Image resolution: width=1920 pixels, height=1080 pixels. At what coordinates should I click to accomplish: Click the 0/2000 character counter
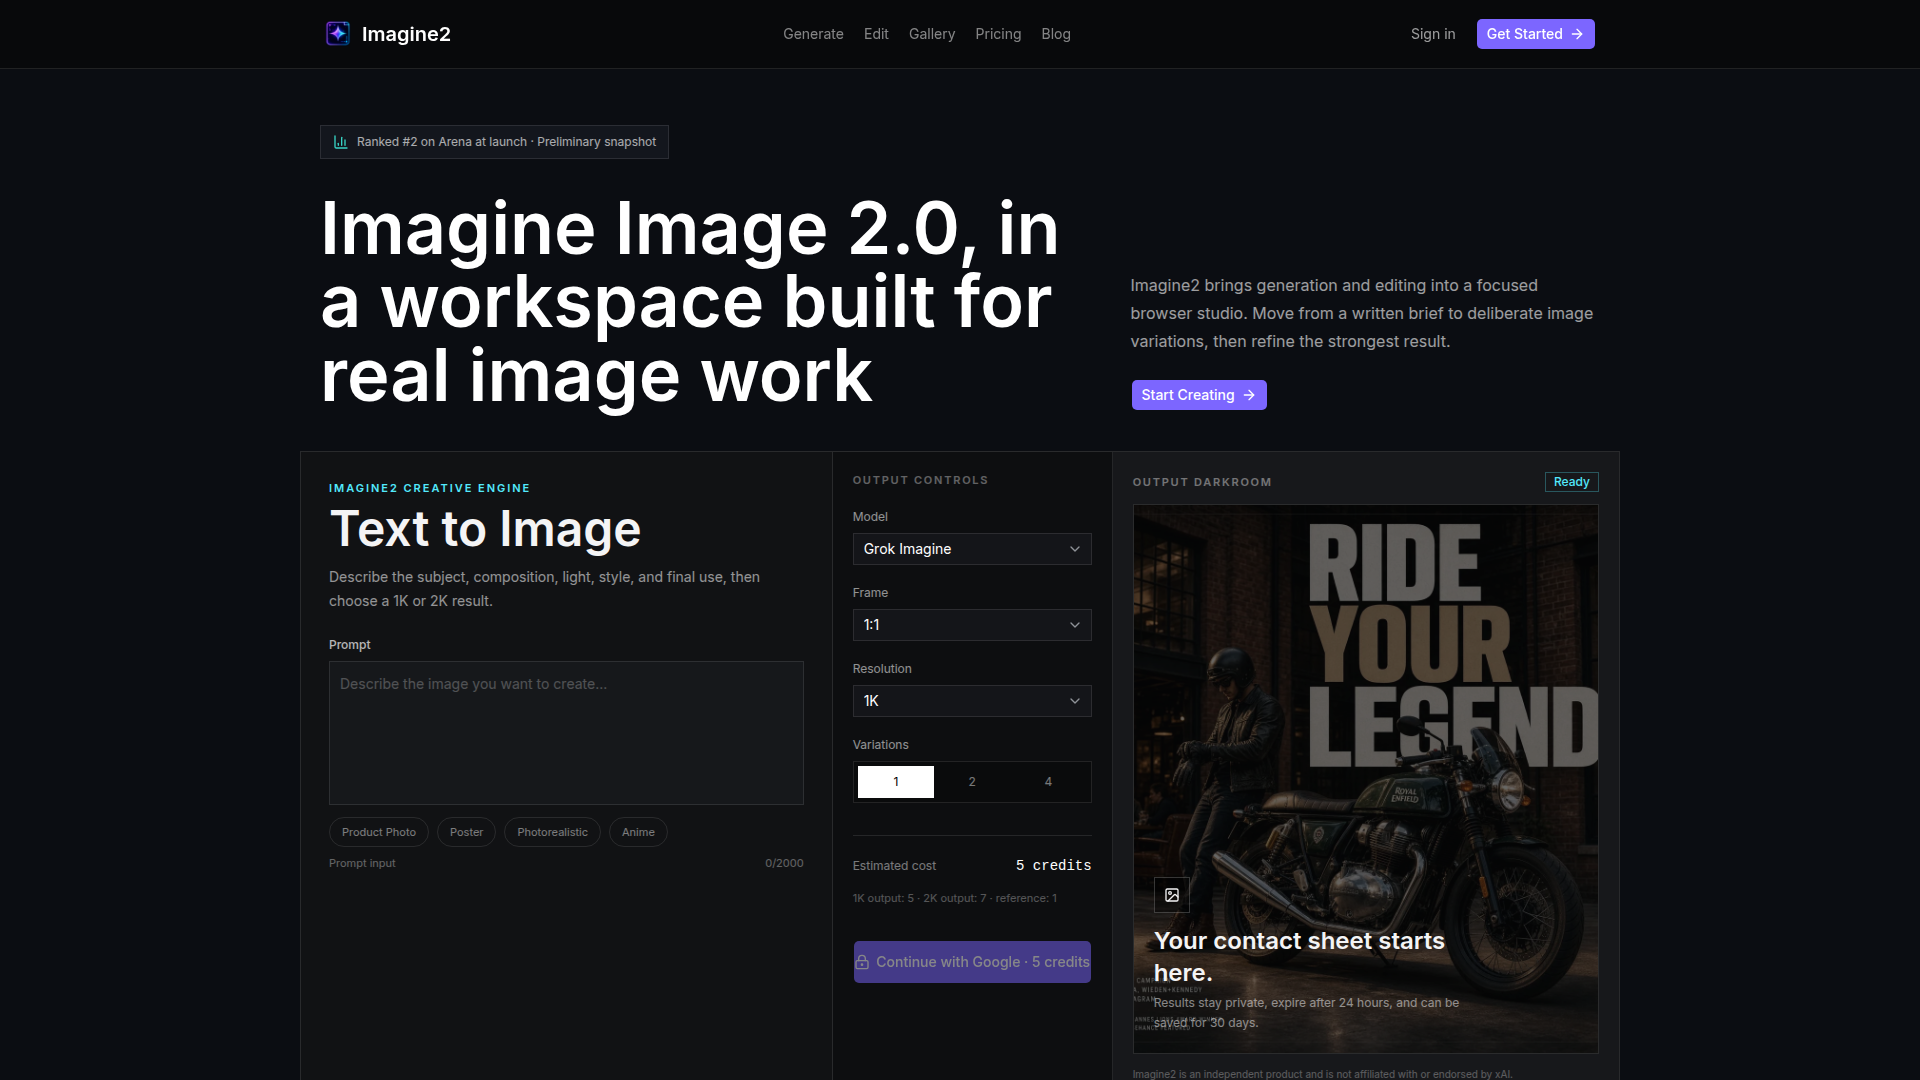(784, 863)
